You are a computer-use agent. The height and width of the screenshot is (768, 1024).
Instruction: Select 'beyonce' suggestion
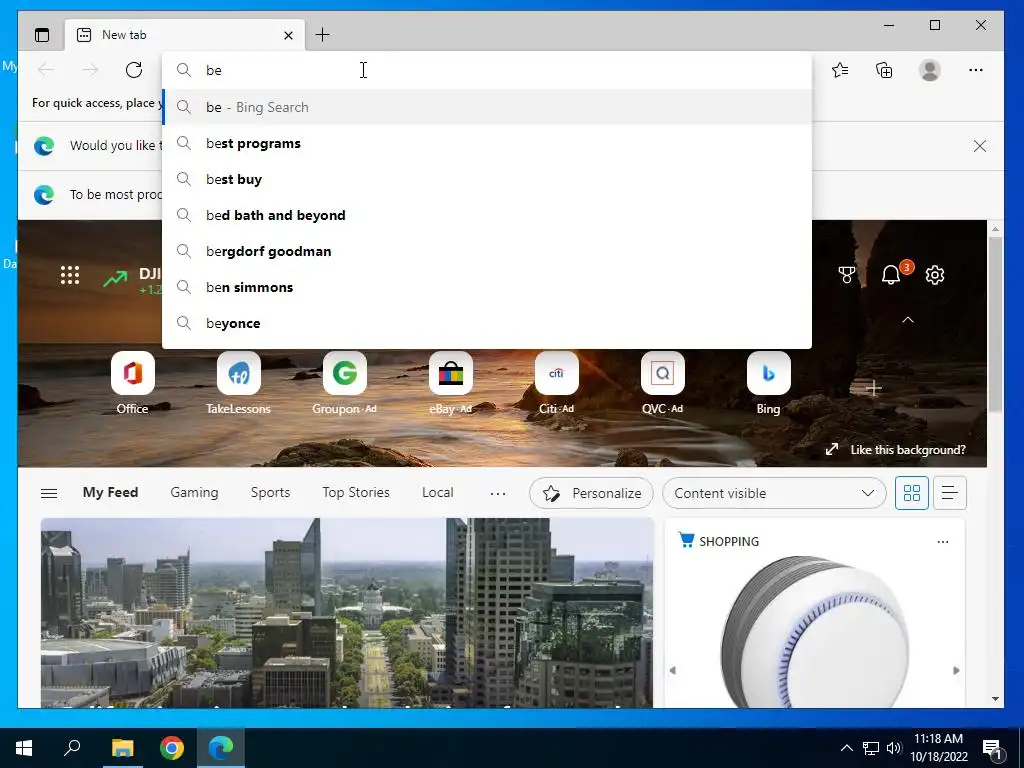point(487,323)
